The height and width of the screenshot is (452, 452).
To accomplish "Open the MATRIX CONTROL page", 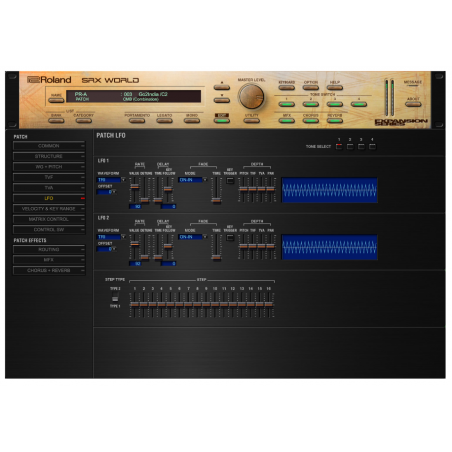I will pos(49,219).
